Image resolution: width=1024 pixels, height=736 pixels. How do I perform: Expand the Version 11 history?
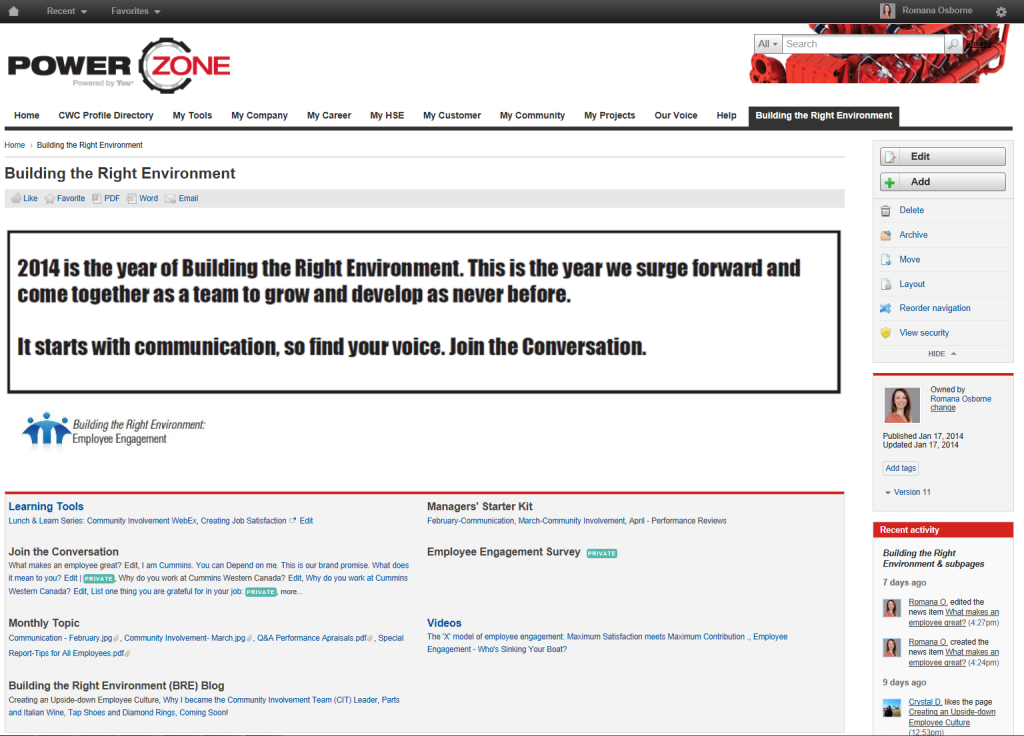click(908, 492)
